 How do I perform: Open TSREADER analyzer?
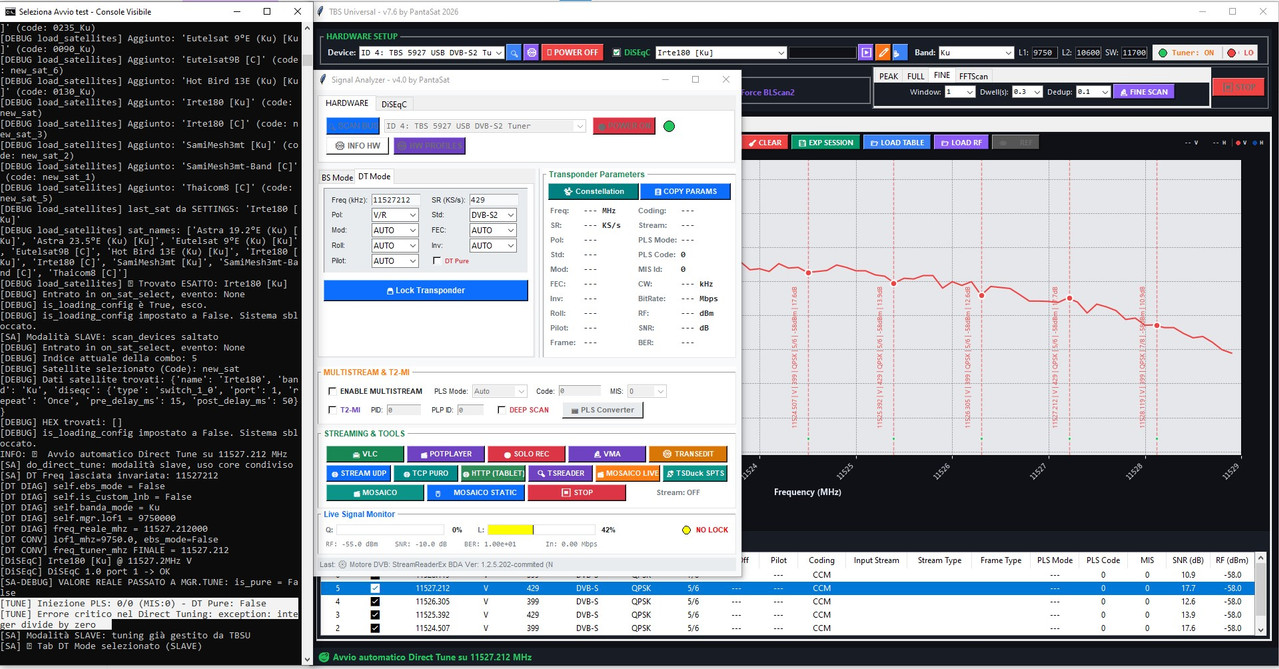[x=561, y=473]
